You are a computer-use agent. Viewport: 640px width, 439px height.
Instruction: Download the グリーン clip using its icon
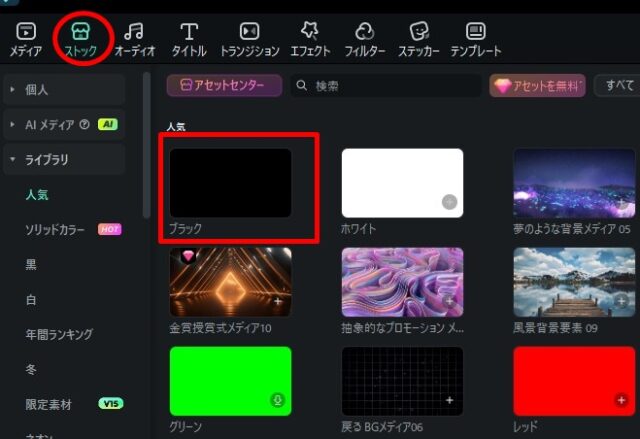(278, 400)
